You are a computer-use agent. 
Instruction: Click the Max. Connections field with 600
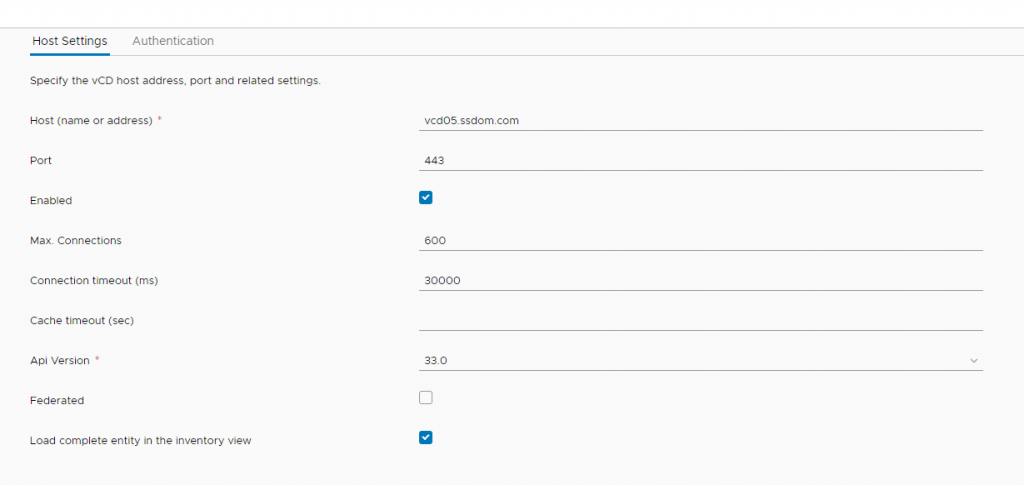click(701, 240)
